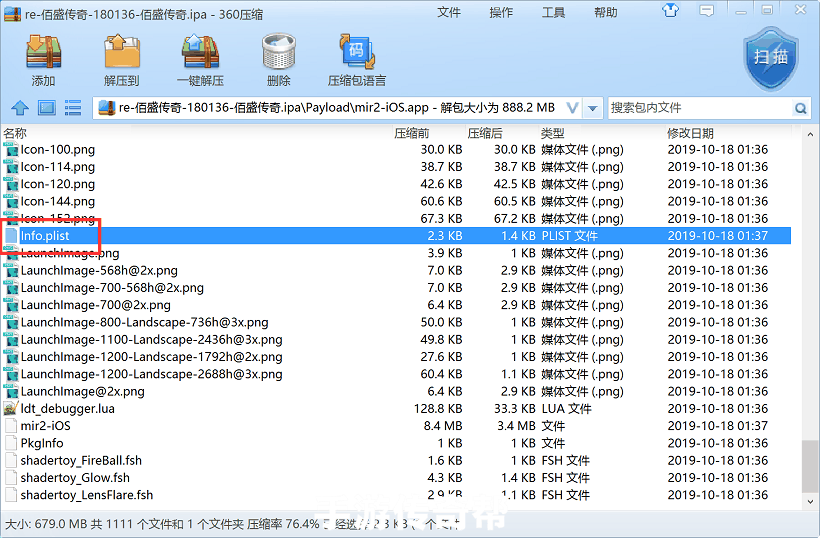Open the 操作 (Operations) menu
The image size is (820, 538).
tap(501, 12)
